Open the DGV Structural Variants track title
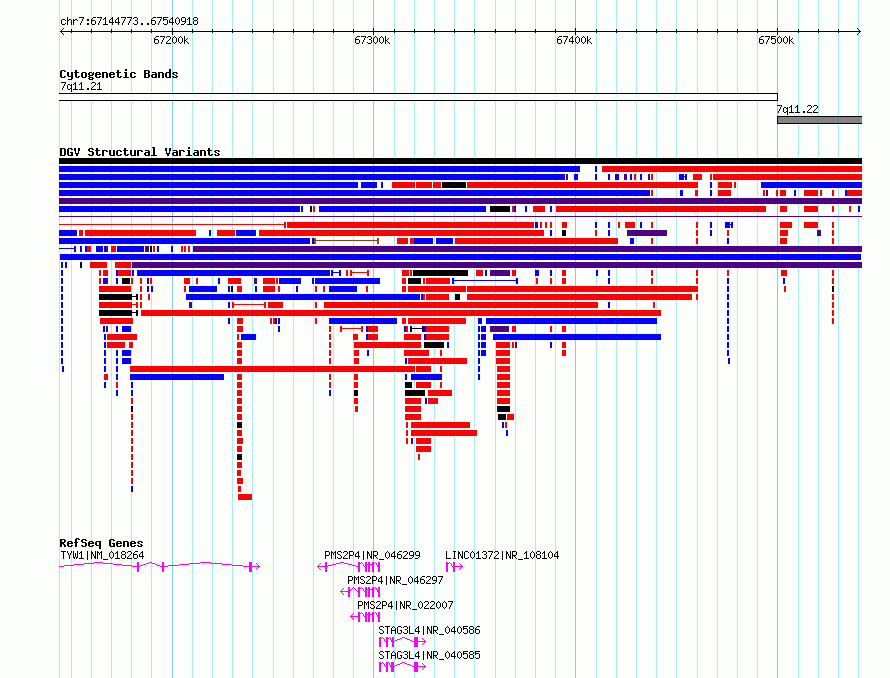 click(140, 152)
